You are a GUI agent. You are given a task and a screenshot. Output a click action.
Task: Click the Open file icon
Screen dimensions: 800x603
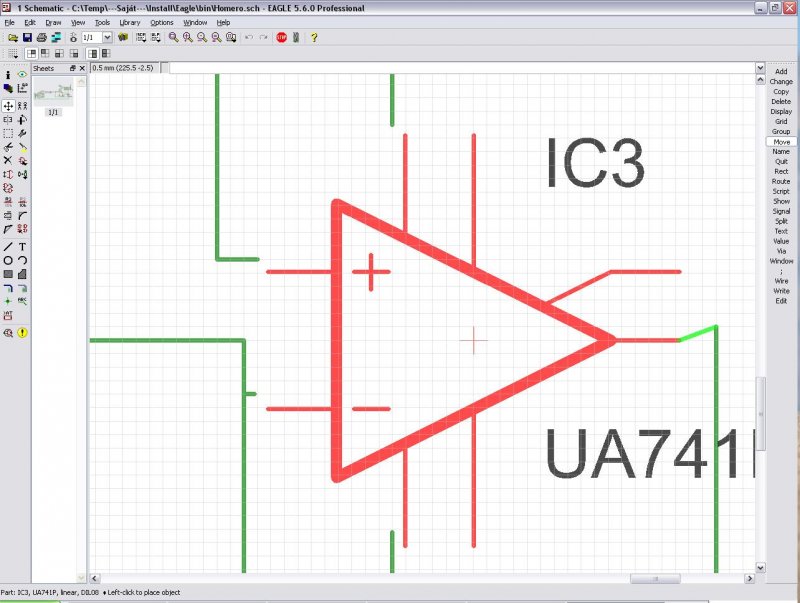(x=13, y=37)
